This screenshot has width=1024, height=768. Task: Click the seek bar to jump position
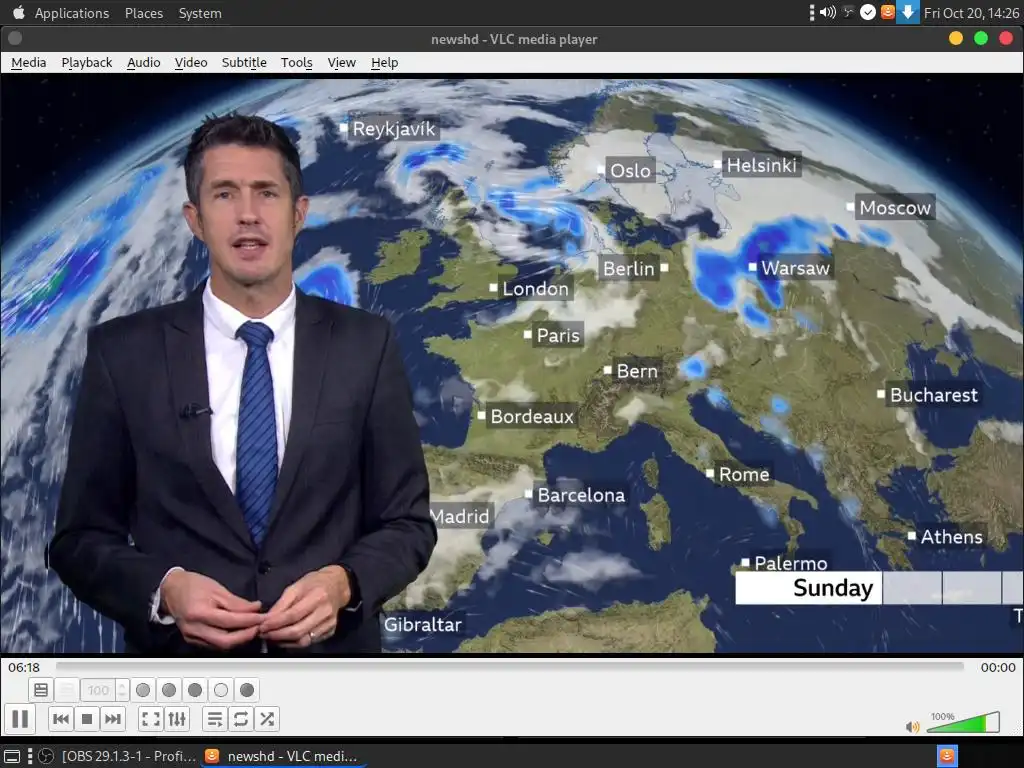tap(509, 666)
